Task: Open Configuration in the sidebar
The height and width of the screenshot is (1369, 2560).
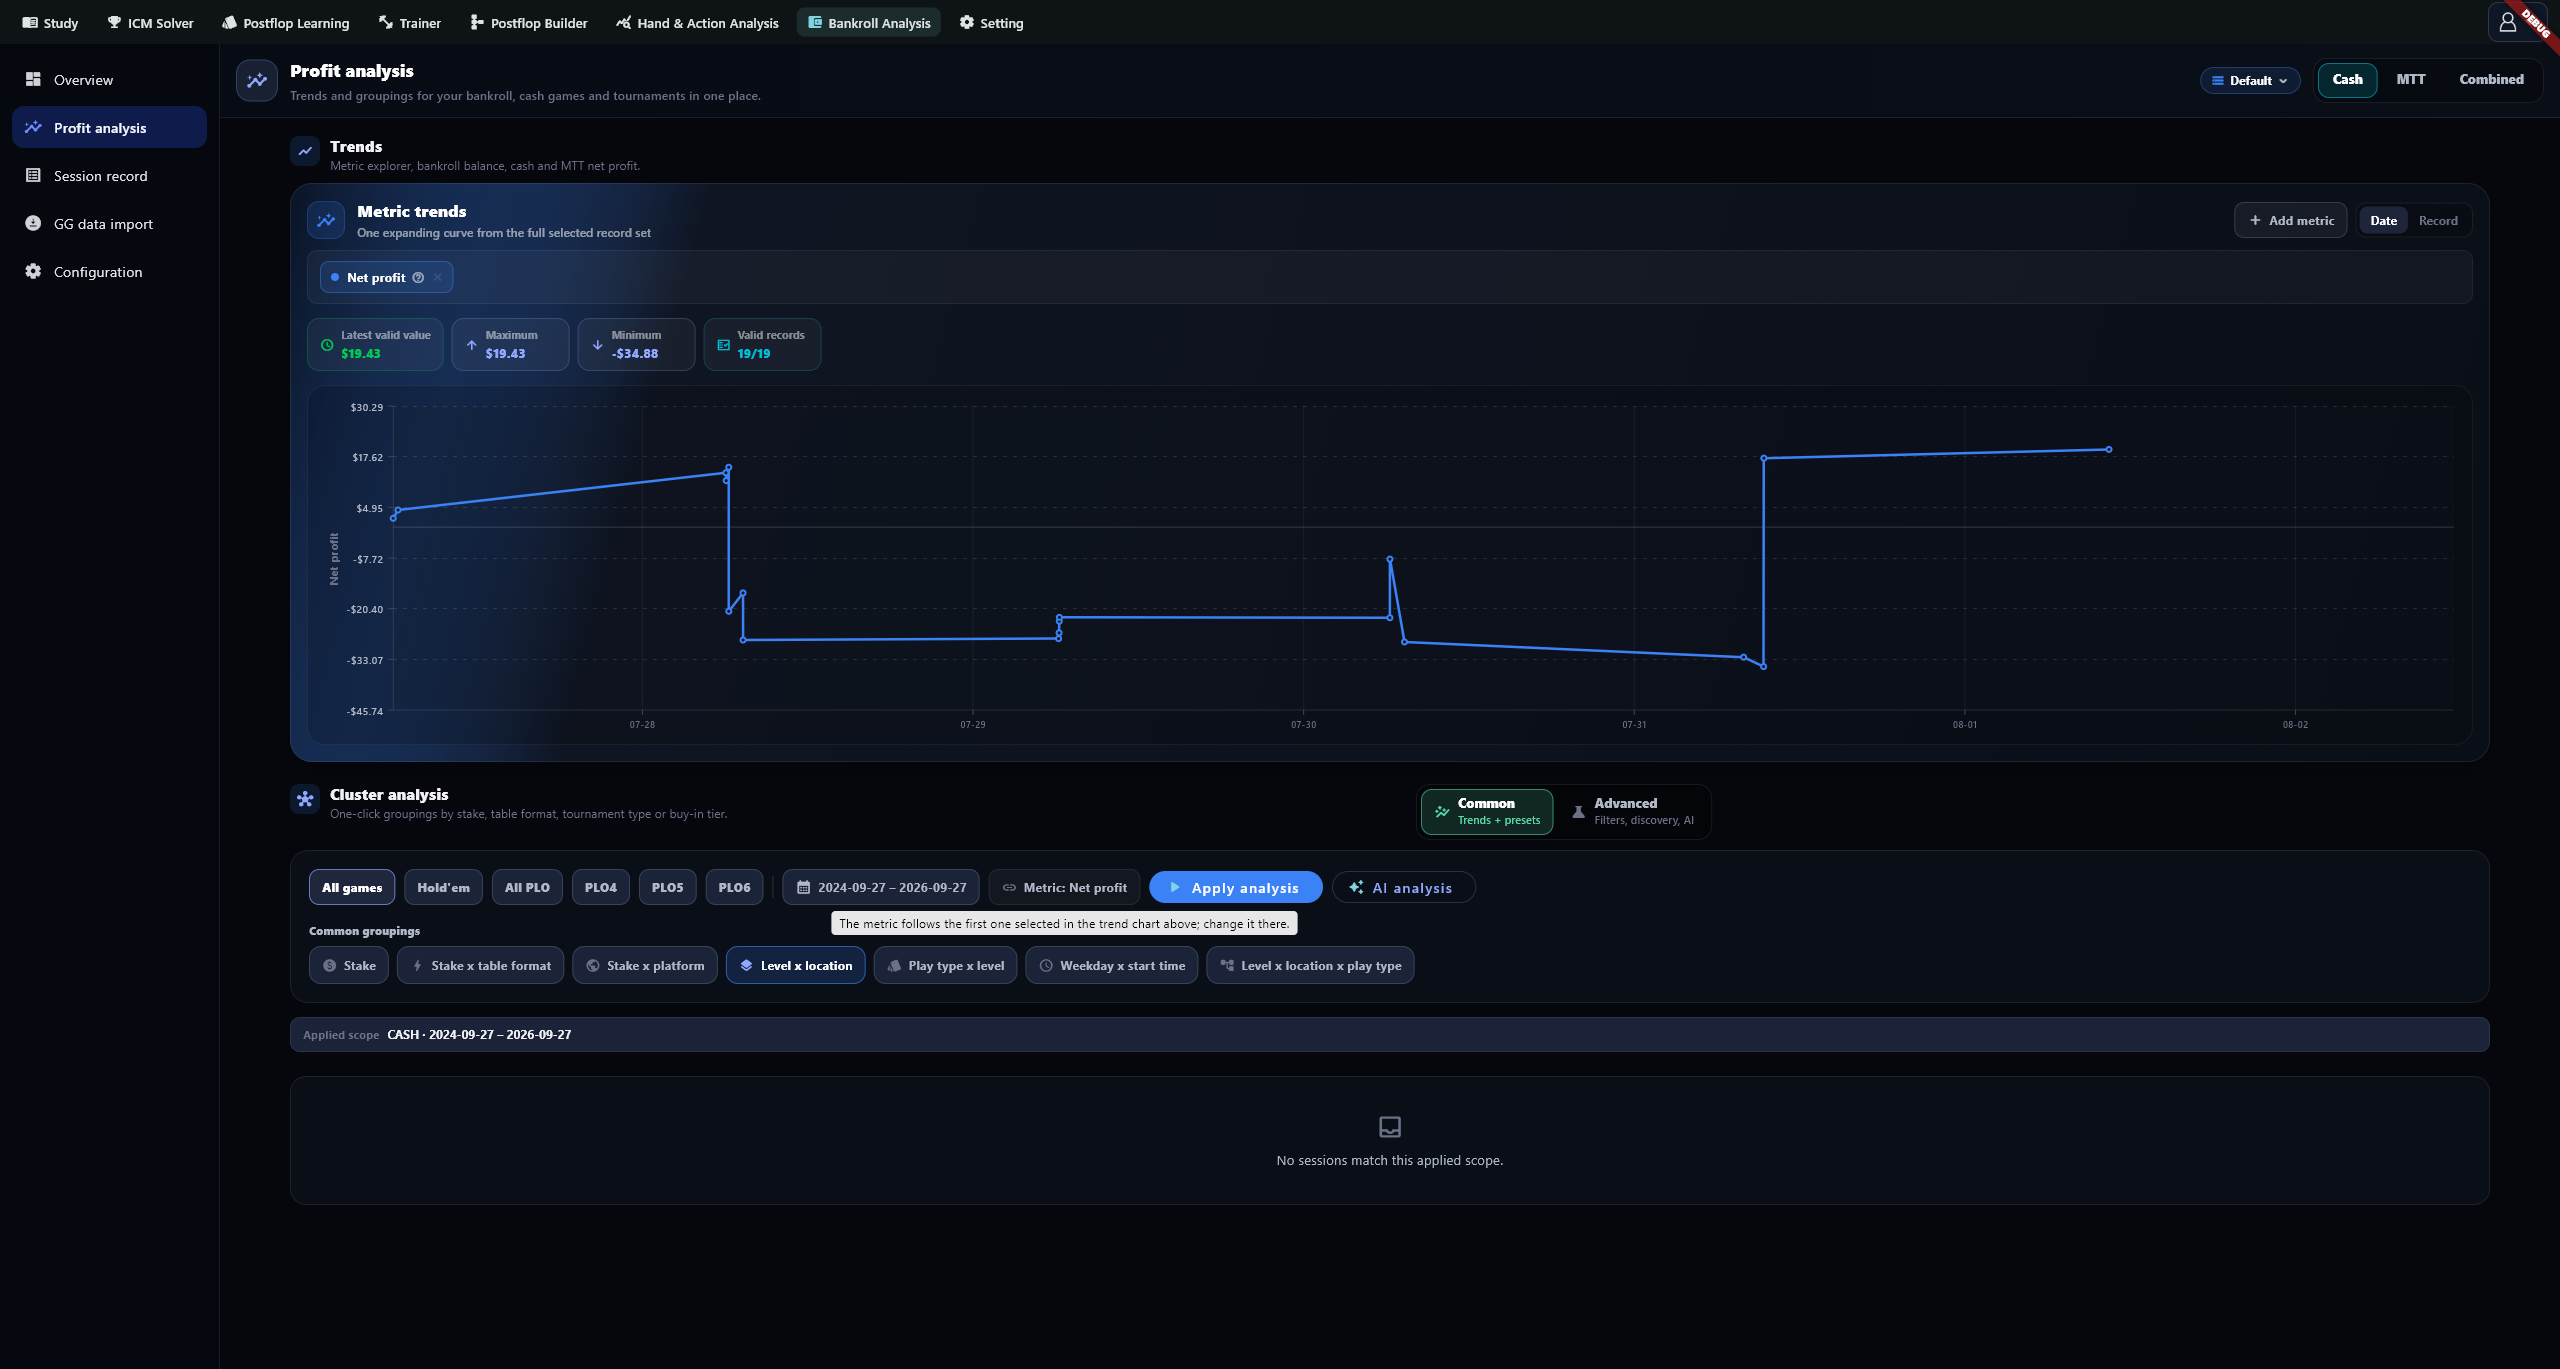Action: click(109, 272)
